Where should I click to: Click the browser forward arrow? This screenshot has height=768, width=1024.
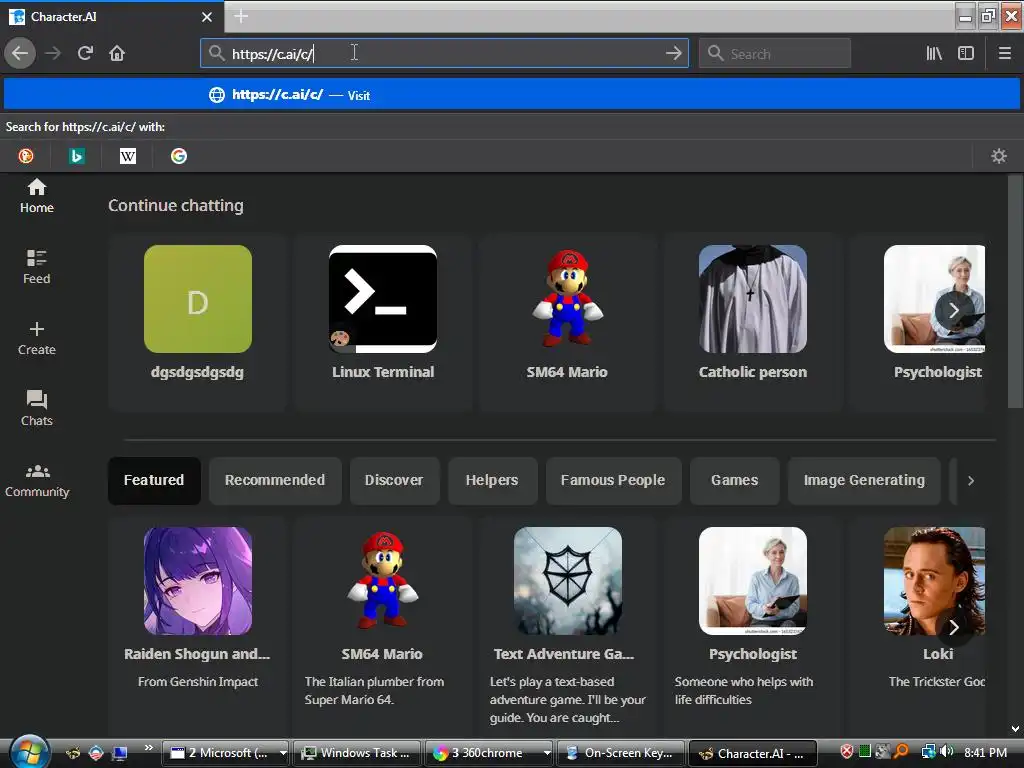coord(53,53)
